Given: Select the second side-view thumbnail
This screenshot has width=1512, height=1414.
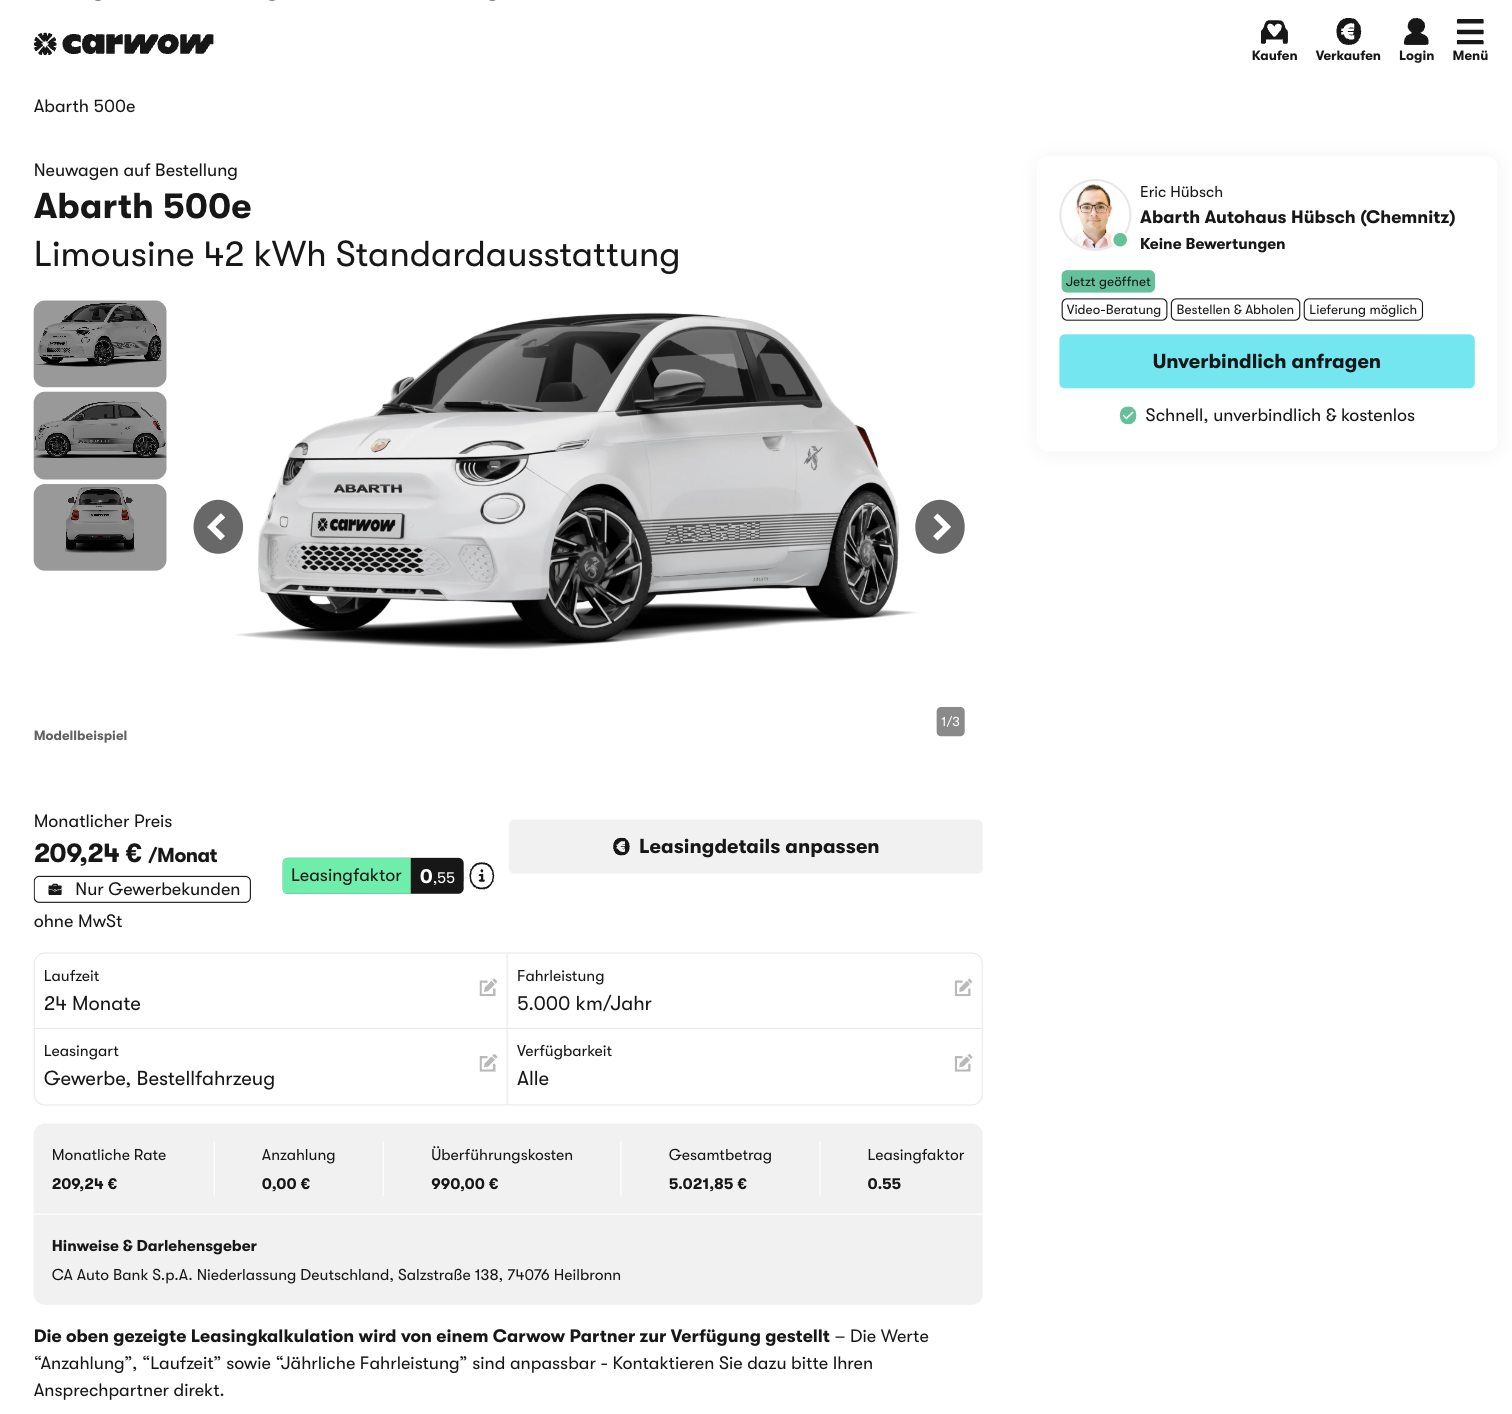Looking at the screenshot, I should coord(100,435).
